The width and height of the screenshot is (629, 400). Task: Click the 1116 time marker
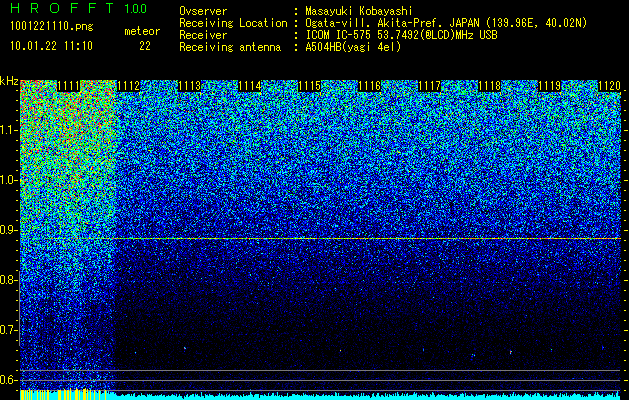(369, 86)
